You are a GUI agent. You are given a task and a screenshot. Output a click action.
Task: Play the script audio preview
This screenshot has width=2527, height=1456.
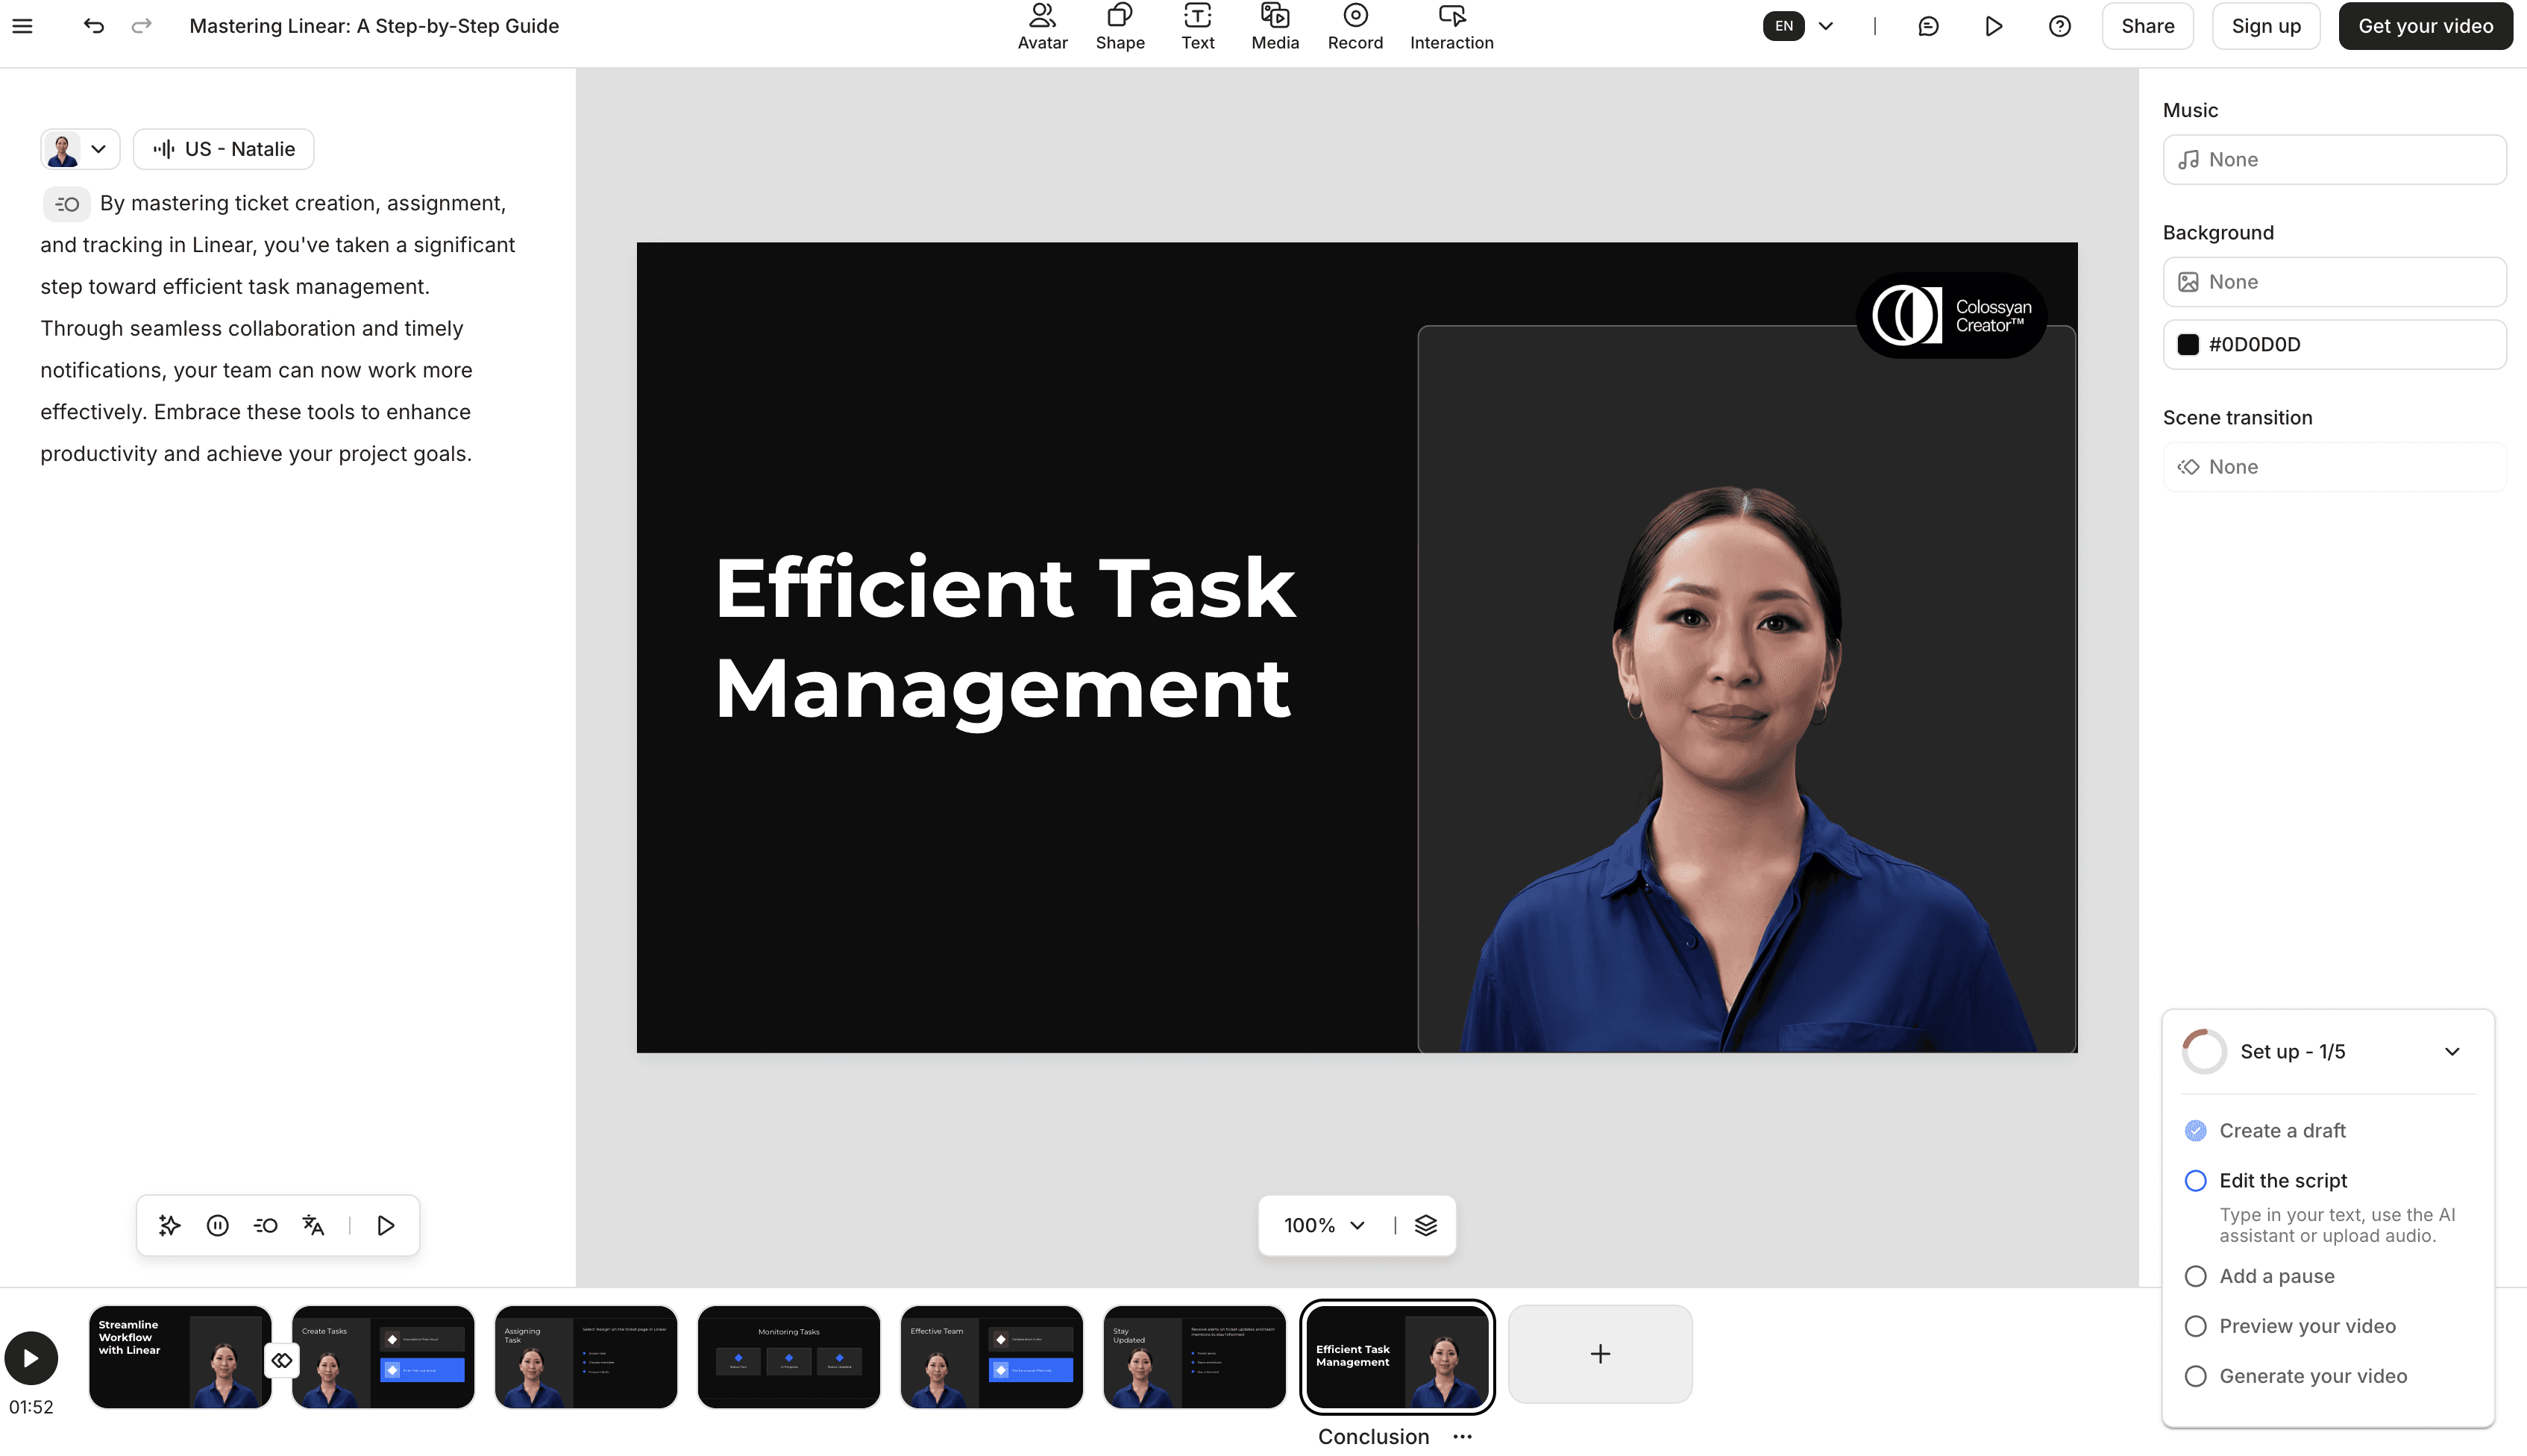385,1225
